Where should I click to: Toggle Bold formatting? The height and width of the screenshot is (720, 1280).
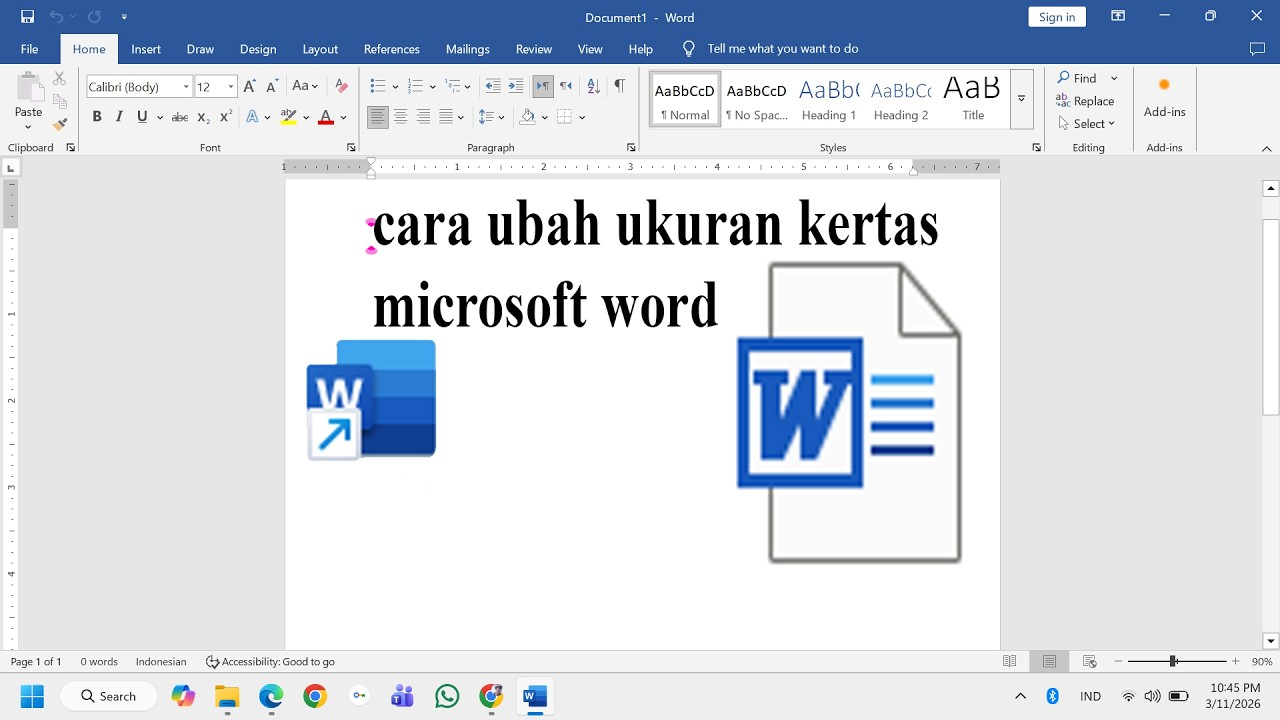click(97, 117)
